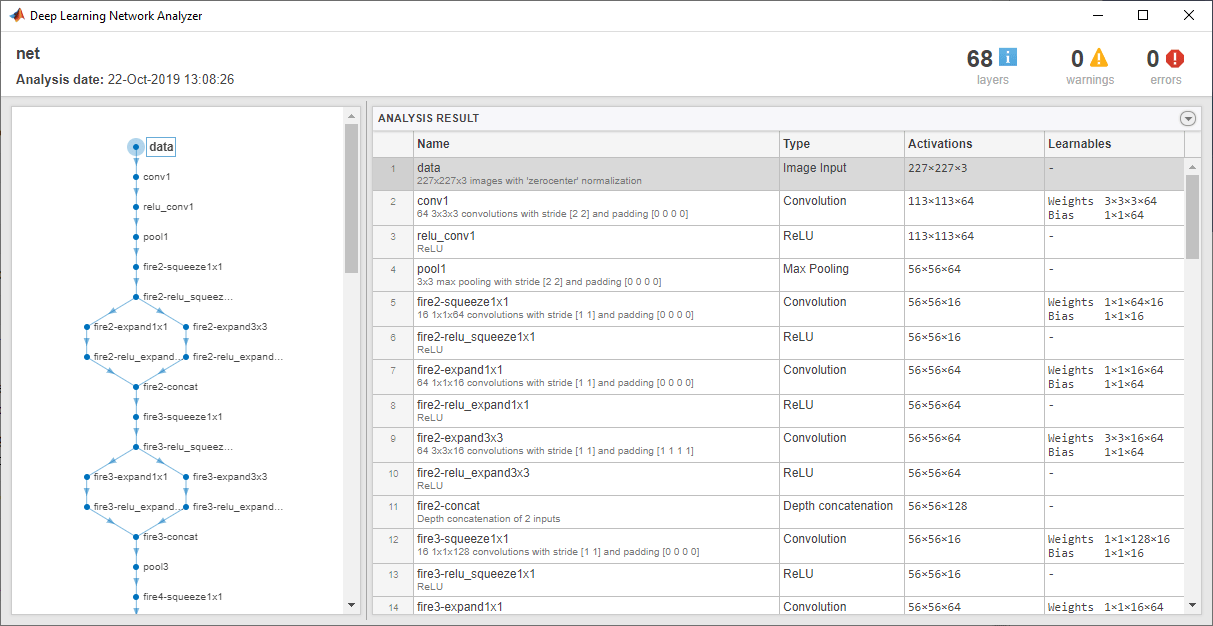The height and width of the screenshot is (626, 1213).
Task: Sort by the Name column header
Action: pyautogui.click(x=596, y=144)
